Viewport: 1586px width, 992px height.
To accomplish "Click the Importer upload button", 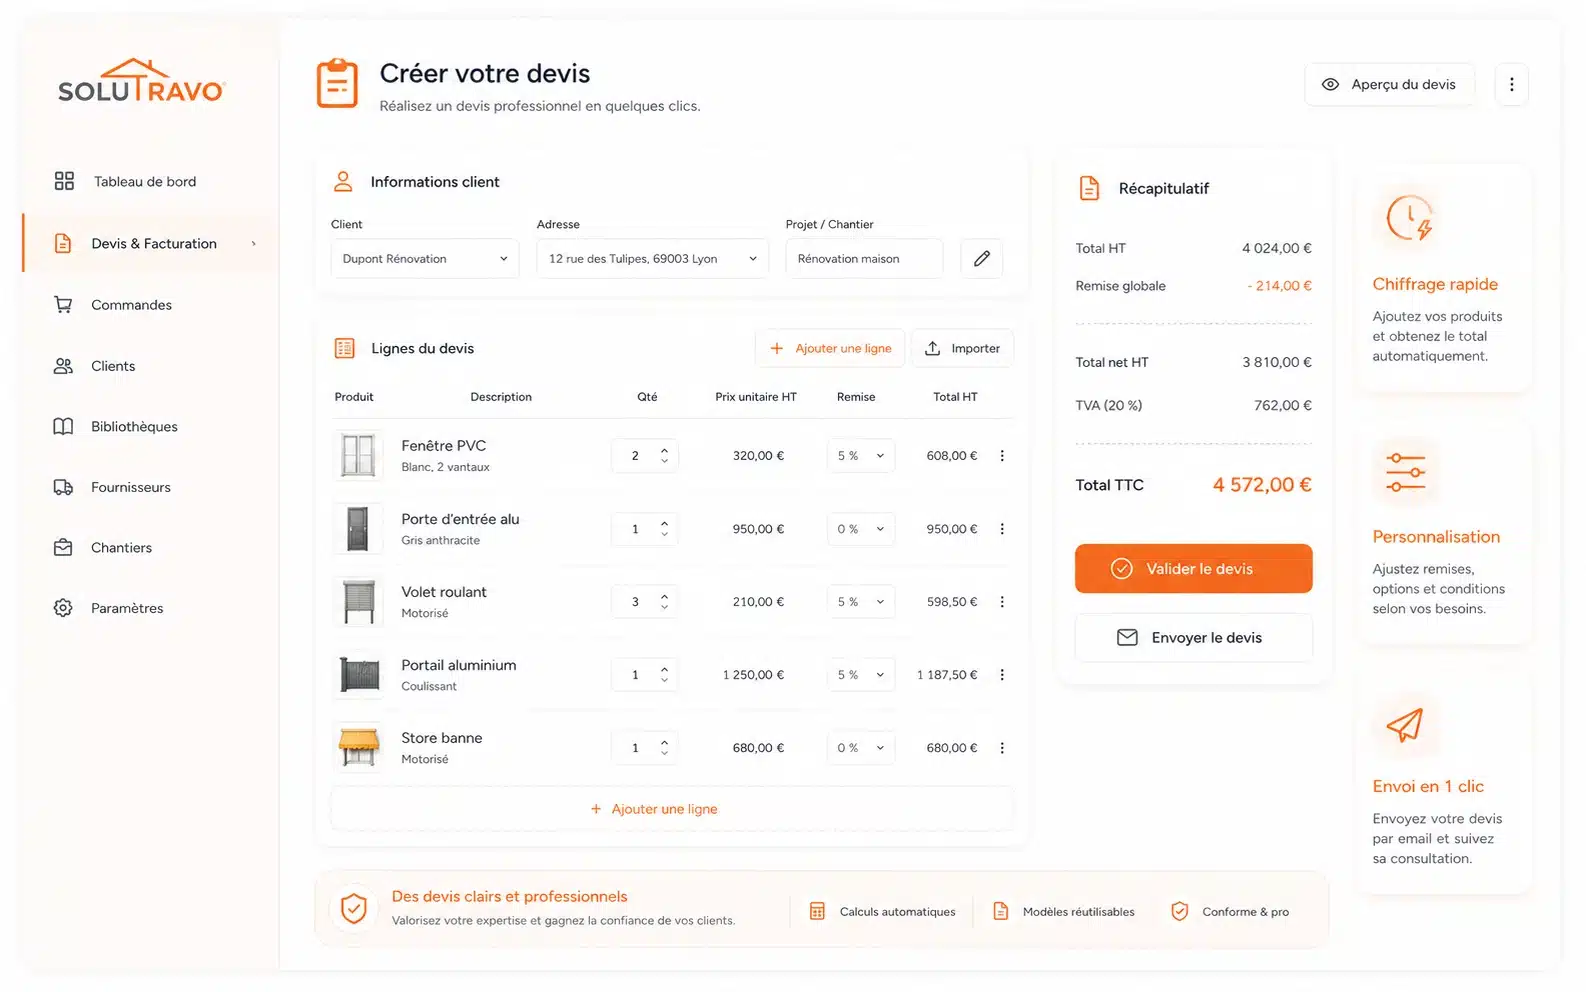I will tap(962, 348).
